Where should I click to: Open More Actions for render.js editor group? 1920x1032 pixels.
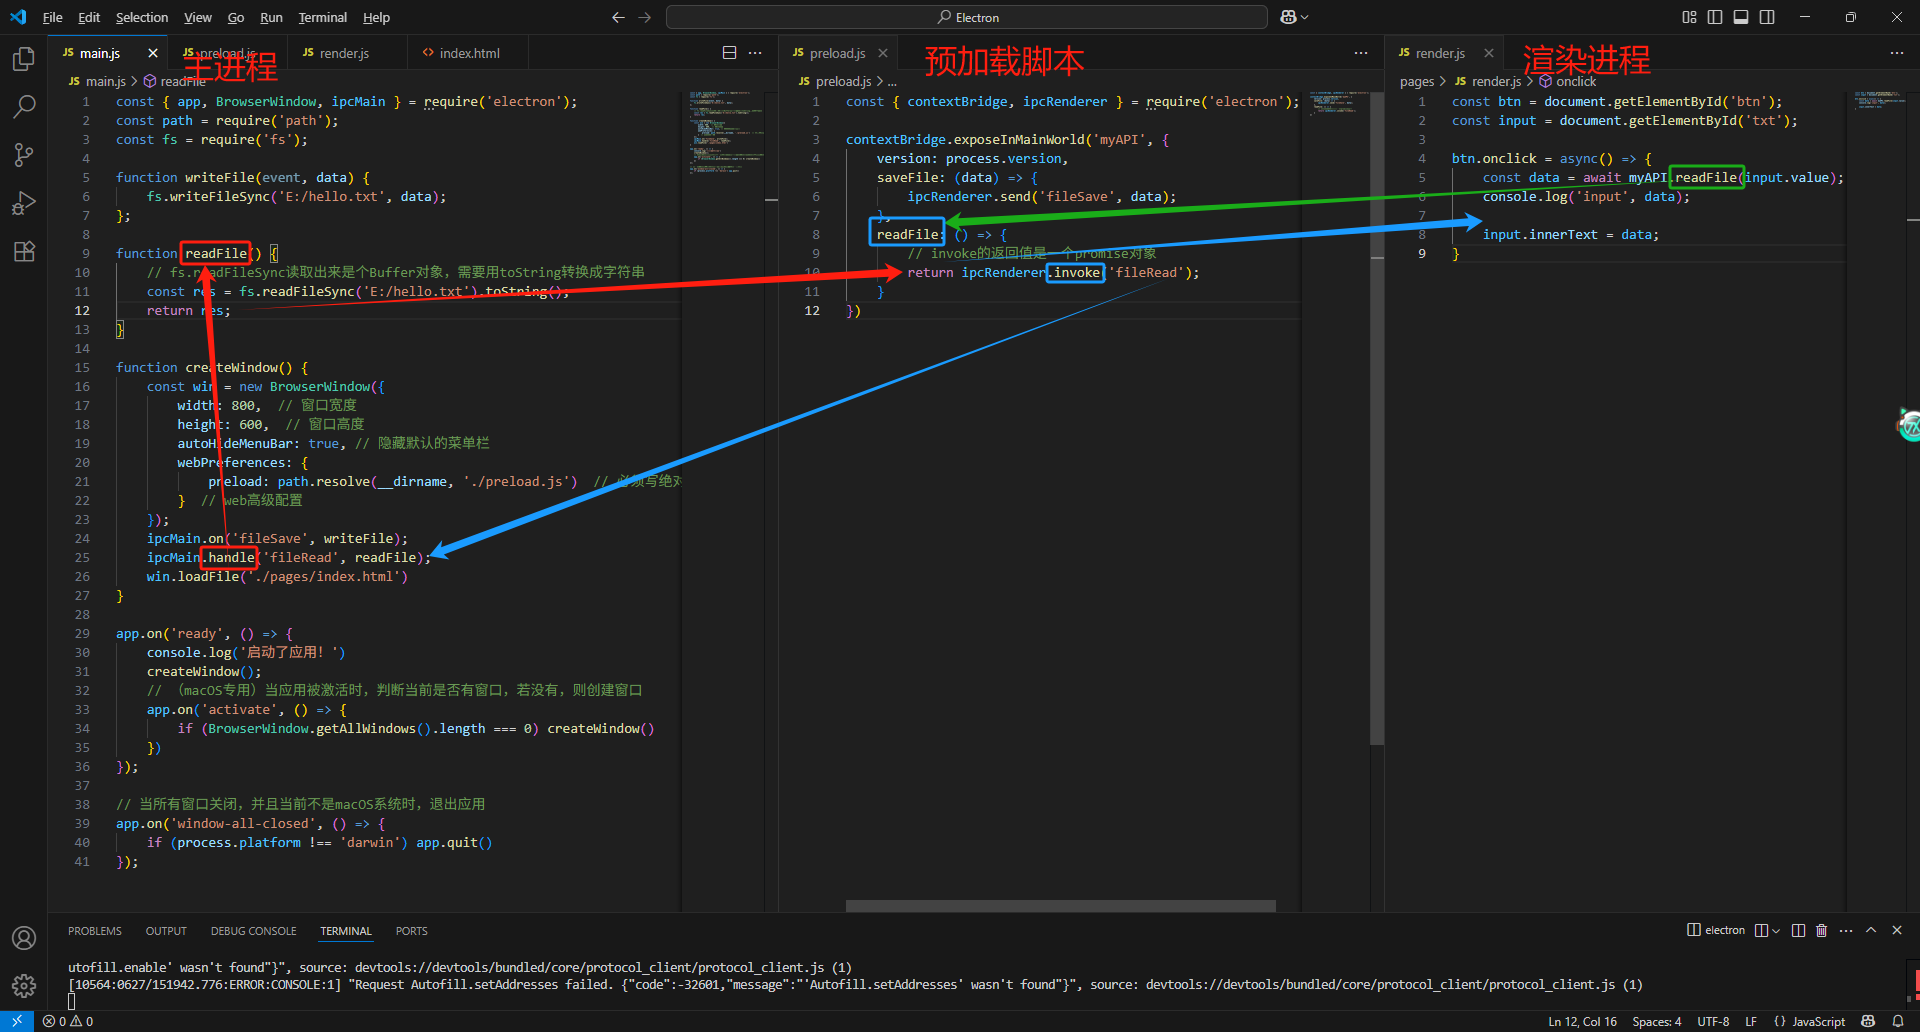point(1897,53)
